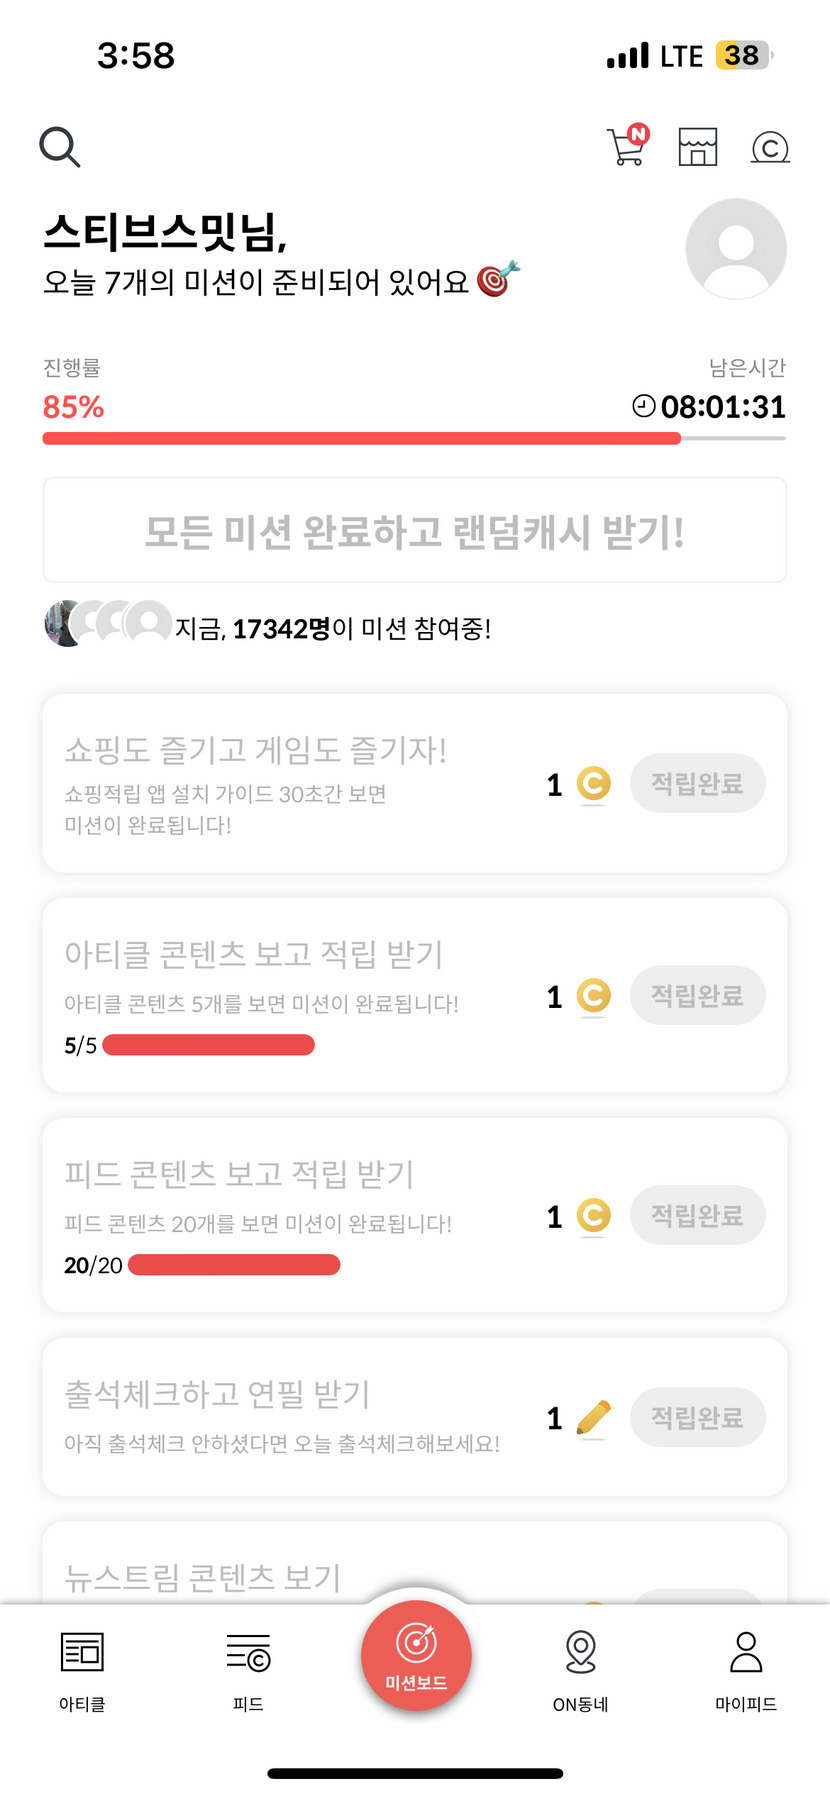Select the 미션보드 center tab
The height and width of the screenshot is (1796, 830).
pos(416,1657)
